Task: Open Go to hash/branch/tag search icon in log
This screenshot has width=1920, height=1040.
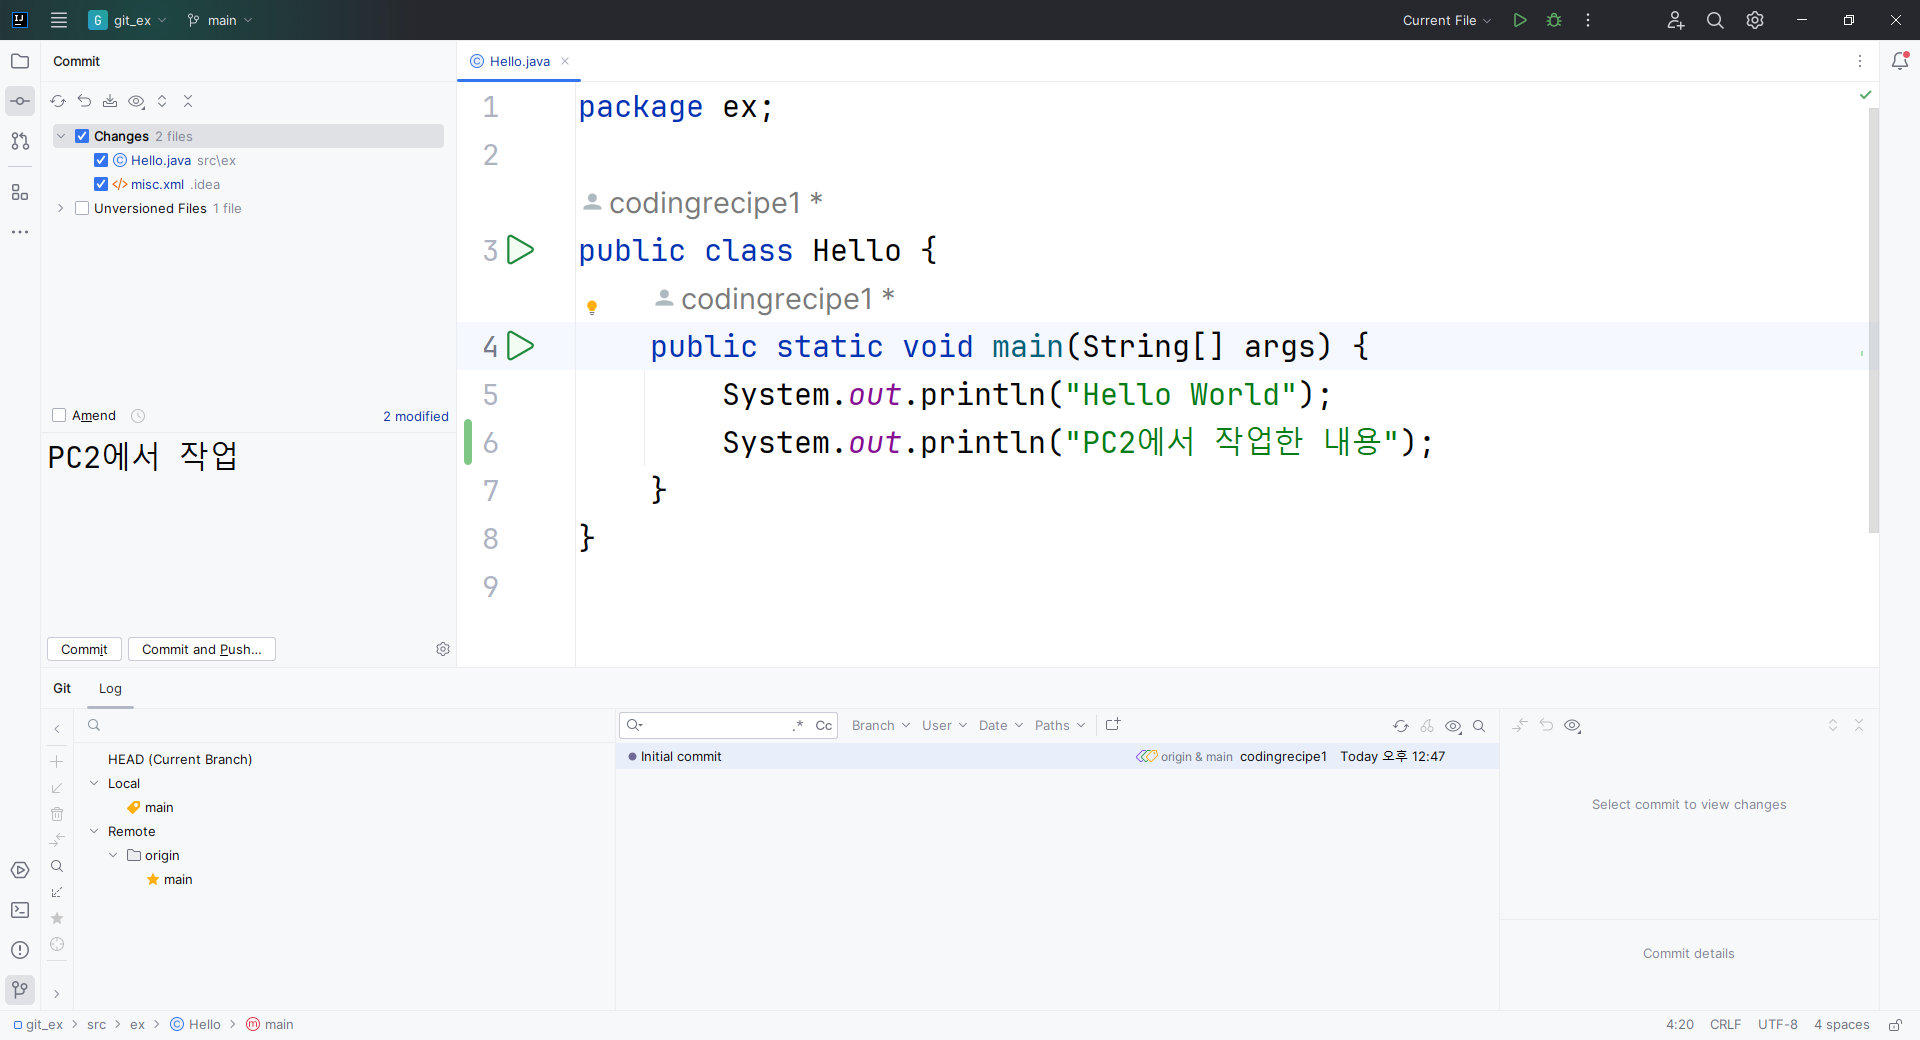Action: click(1479, 726)
